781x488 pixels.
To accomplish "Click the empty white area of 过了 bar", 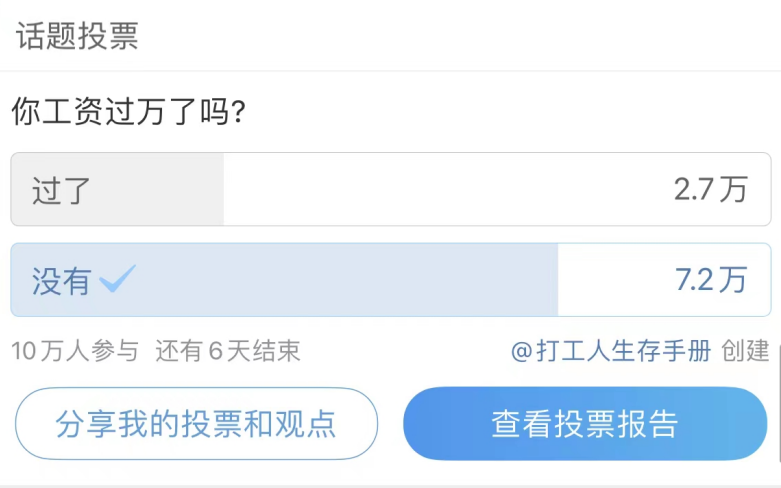I will coord(448,189).
